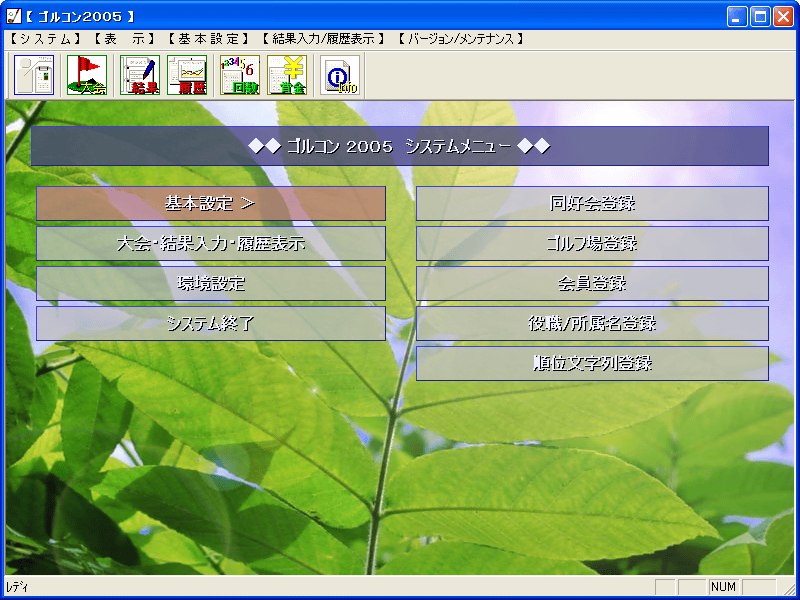
Task: Open the 会員登録 button
Action: point(592,283)
